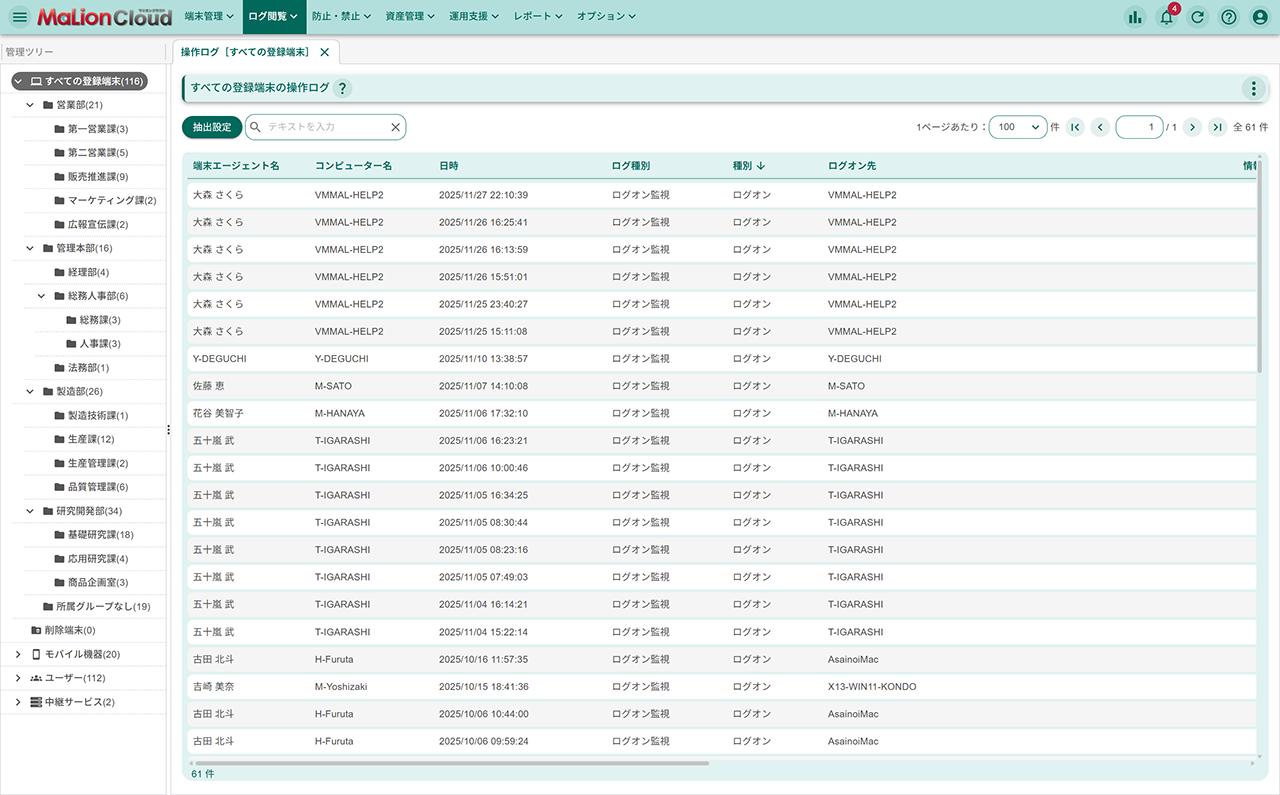Screen dimensions: 1280x795
Task: Open the three-dot options menu for log panel
Action: (x=1253, y=88)
